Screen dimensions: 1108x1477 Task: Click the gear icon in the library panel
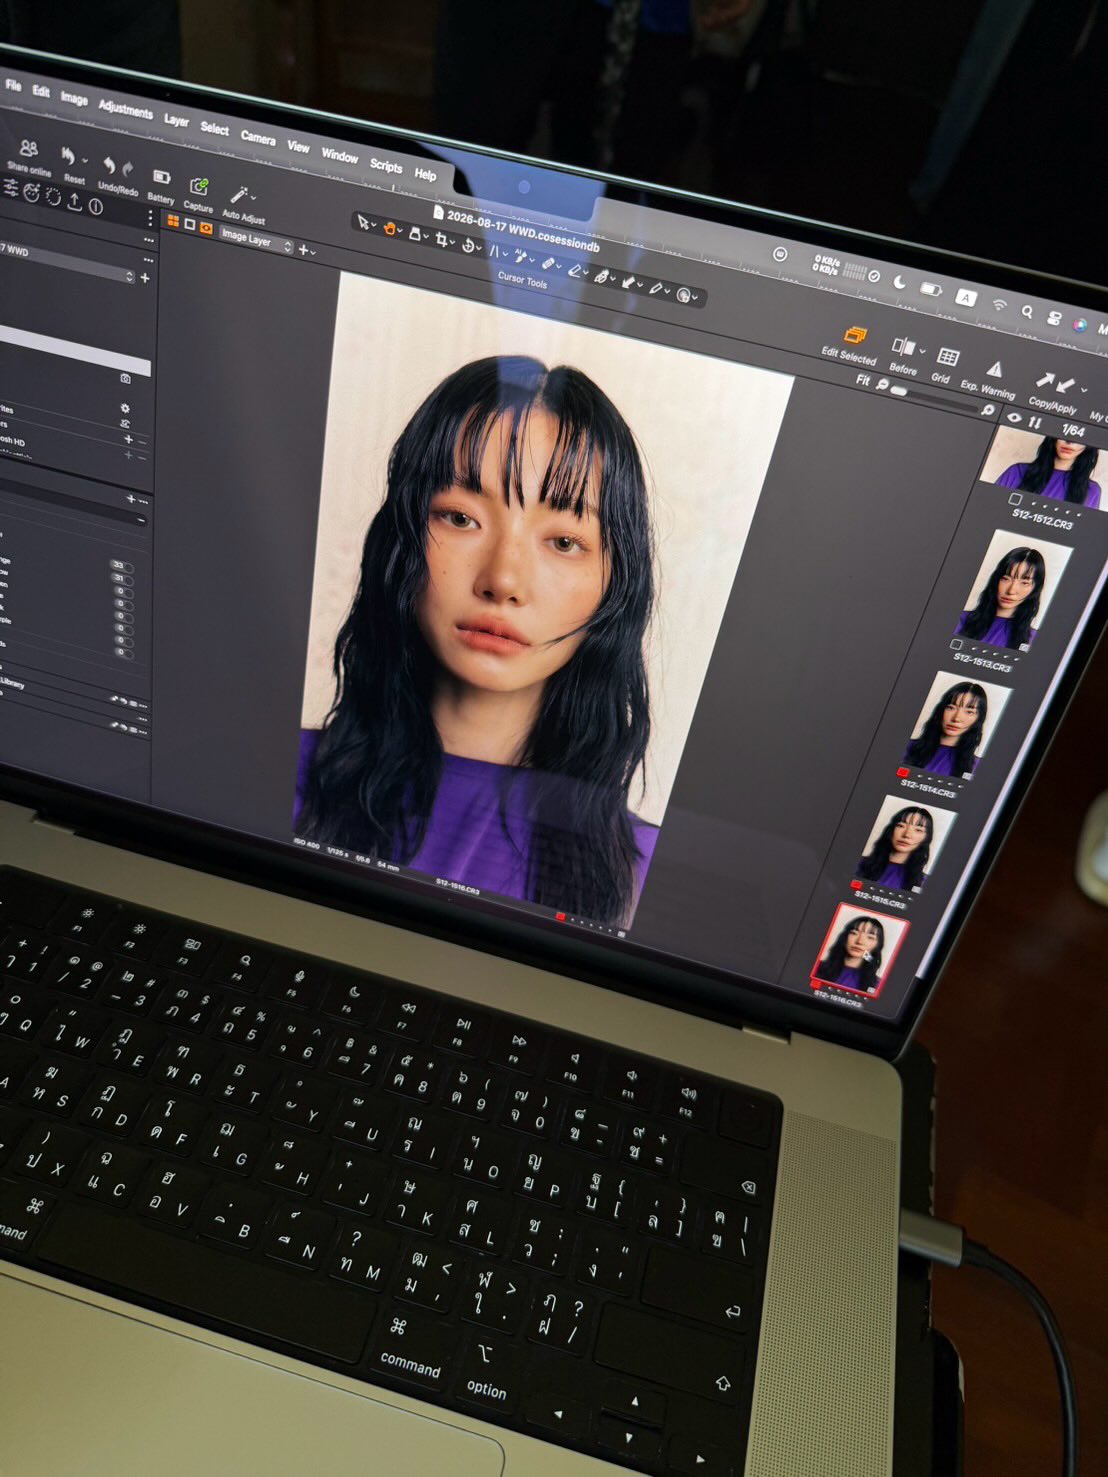tap(125, 408)
